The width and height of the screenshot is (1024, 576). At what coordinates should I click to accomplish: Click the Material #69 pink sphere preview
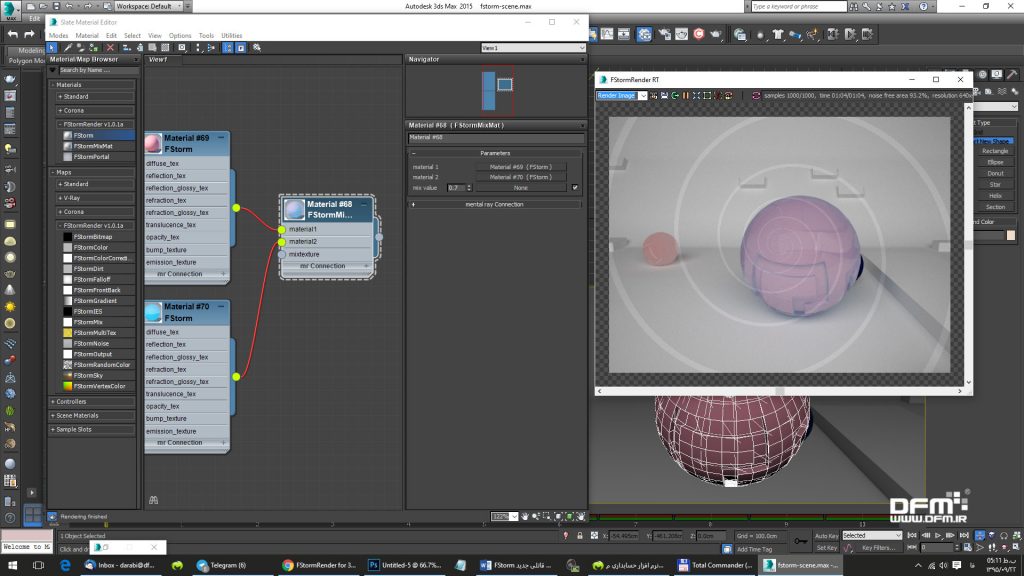pyautogui.click(x=153, y=143)
